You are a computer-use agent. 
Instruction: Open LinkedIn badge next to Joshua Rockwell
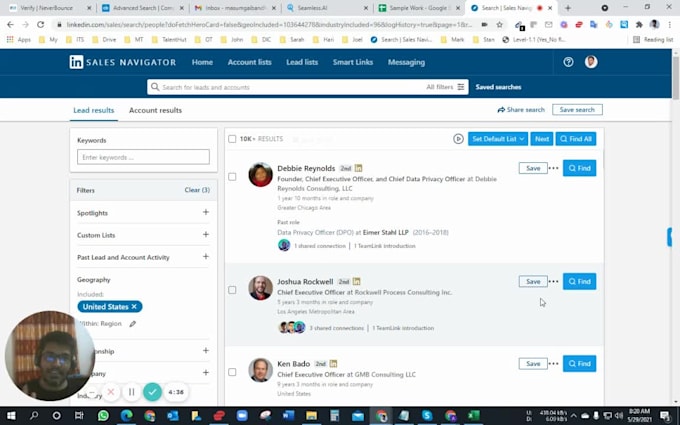coord(356,281)
